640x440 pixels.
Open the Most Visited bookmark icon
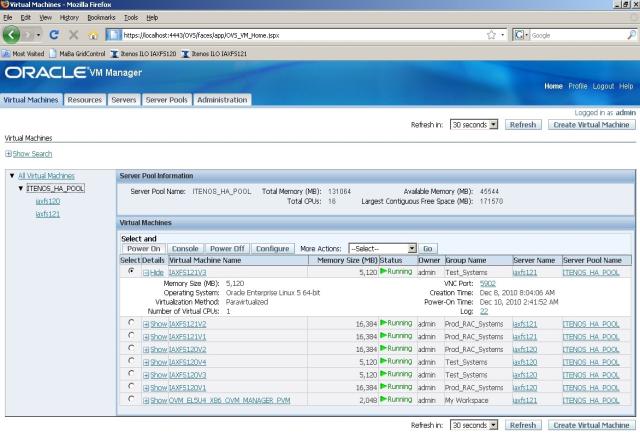pos(6,53)
